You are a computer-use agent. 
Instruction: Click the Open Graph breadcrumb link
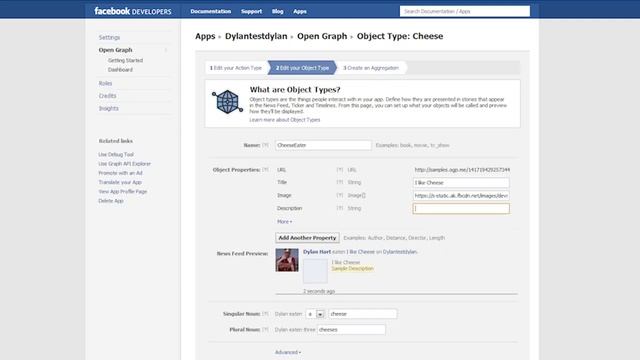pos(322,36)
